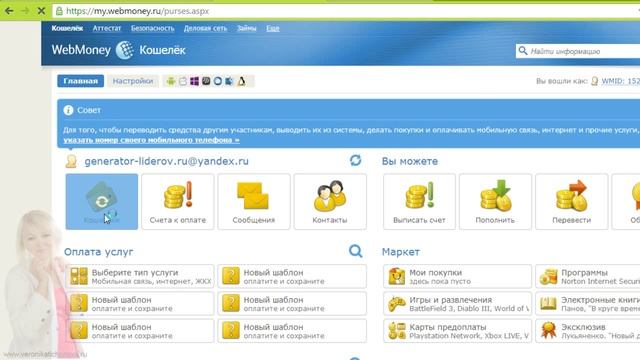Refresh account data with circular arrows icon
This screenshot has height=360, width=640.
click(356, 160)
